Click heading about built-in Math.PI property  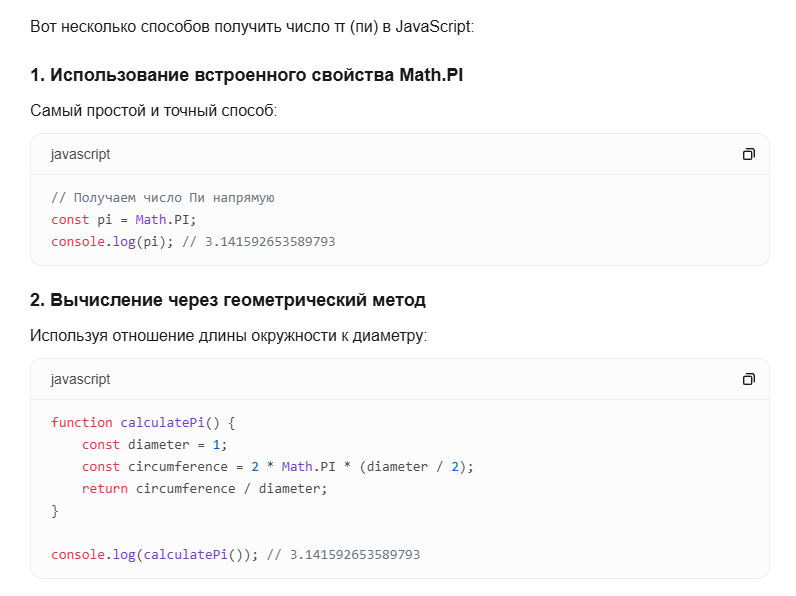246,76
